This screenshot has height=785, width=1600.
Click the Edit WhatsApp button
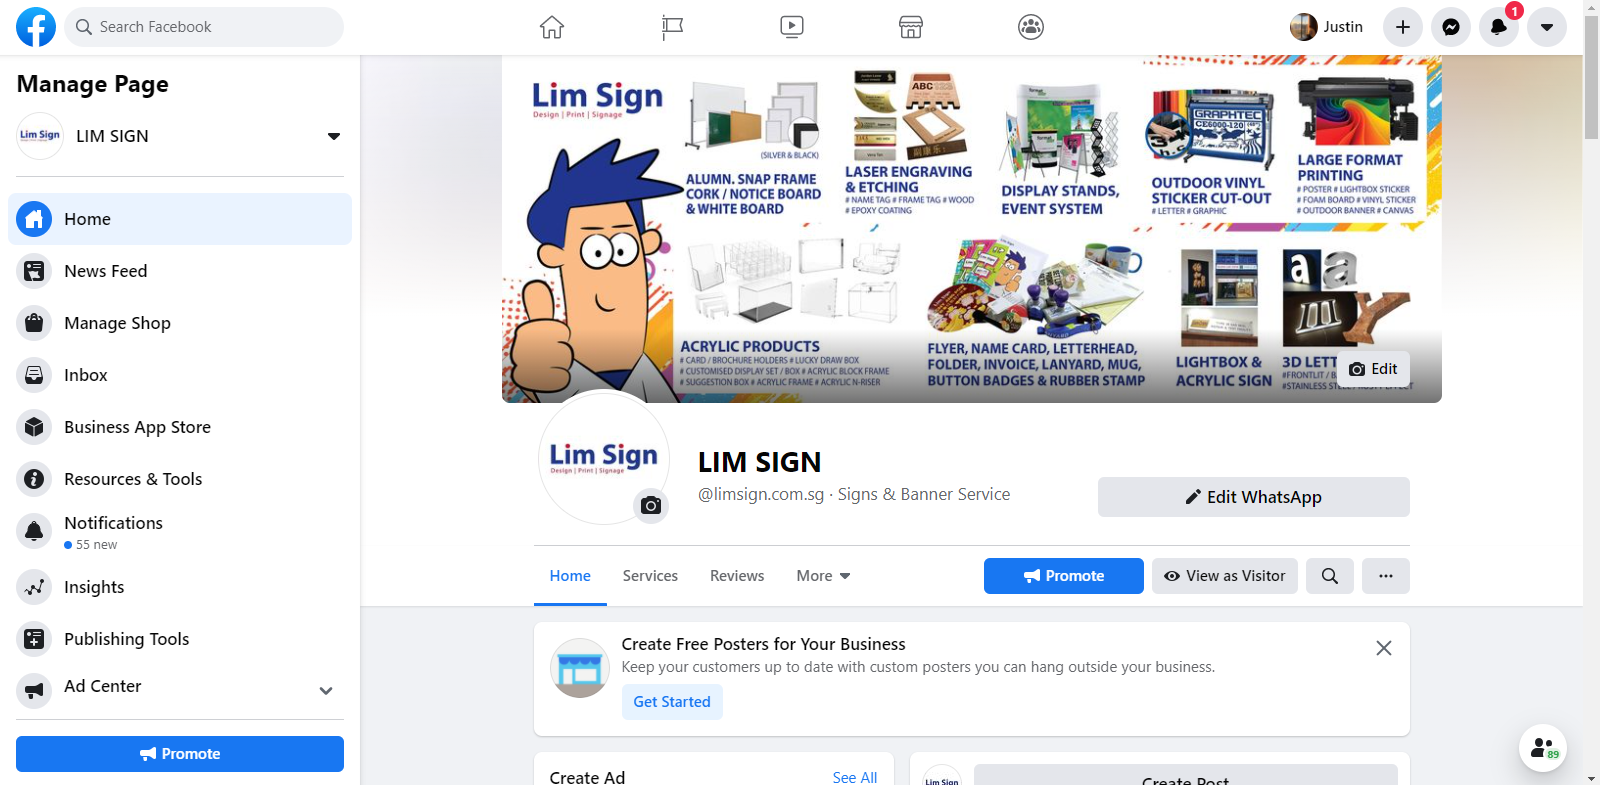[1254, 497]
